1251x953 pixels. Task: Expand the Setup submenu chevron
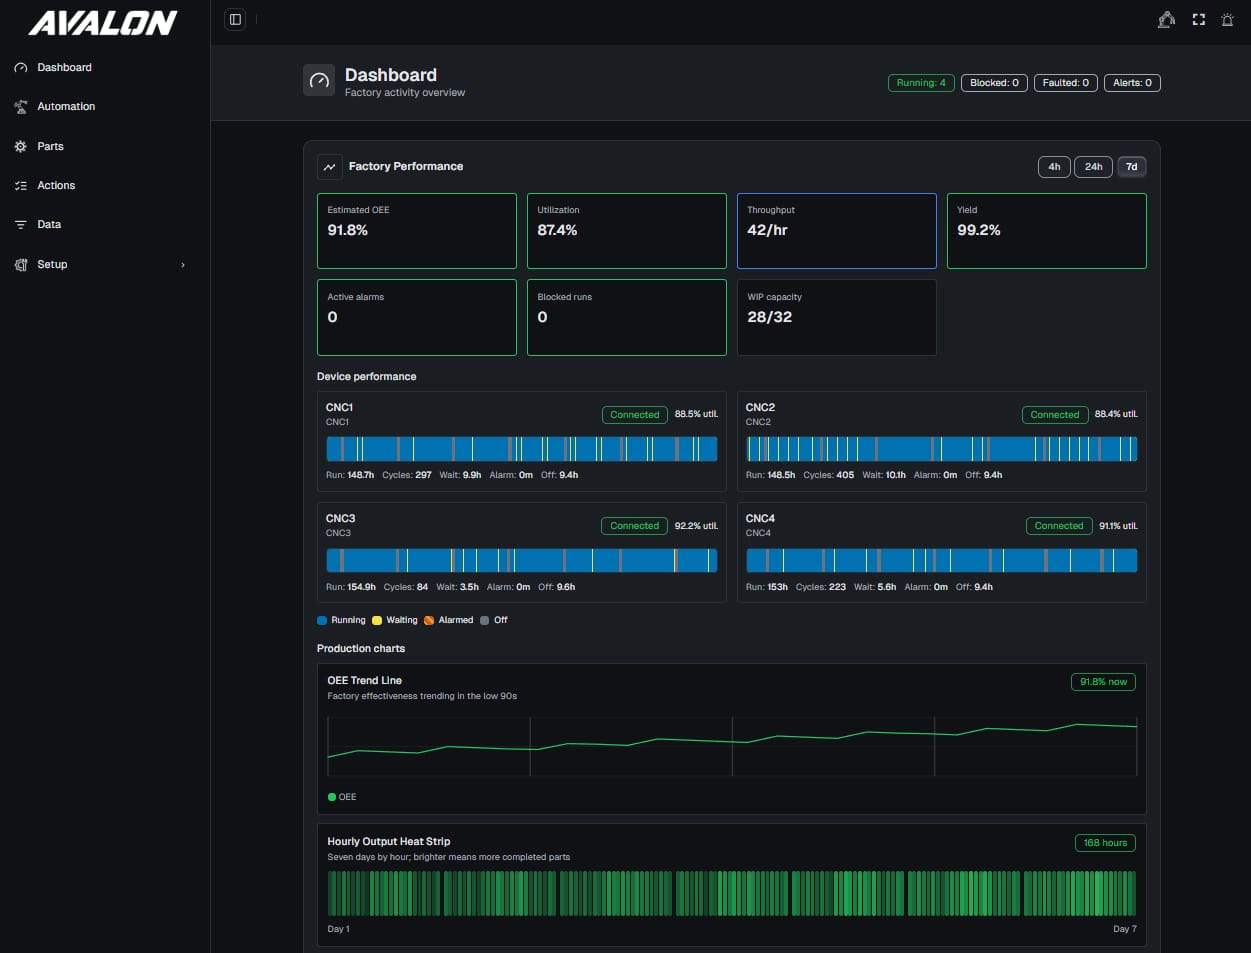pos(183,265)
